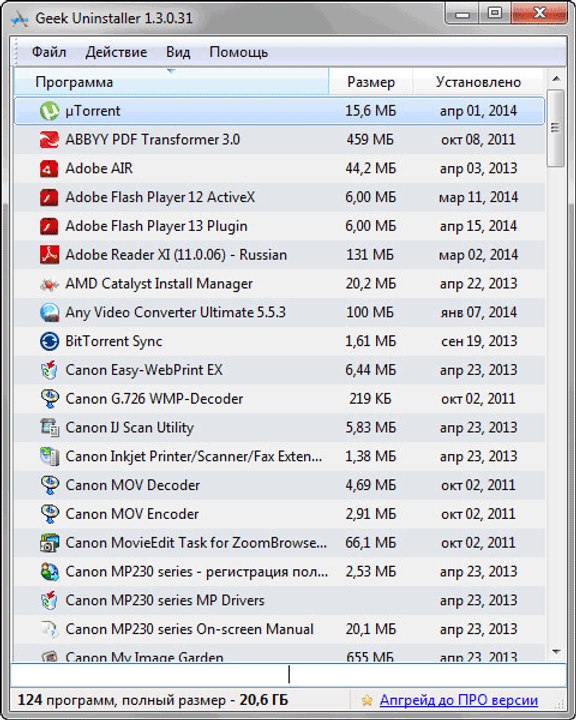576x720 pixels.
Task: Click the 219 КБ size value
Action: pyautogui.click(x=370, y=399)
